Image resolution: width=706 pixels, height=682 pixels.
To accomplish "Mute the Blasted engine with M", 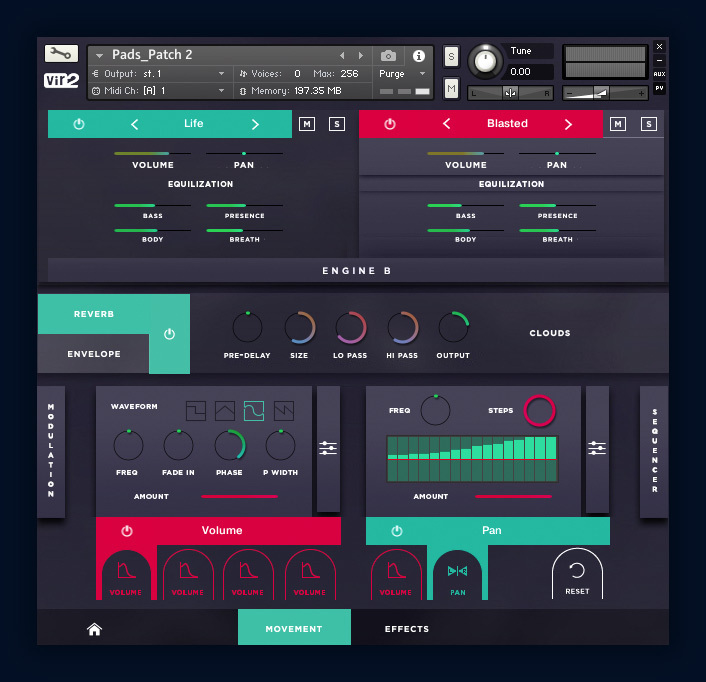I will click(618, 124).
